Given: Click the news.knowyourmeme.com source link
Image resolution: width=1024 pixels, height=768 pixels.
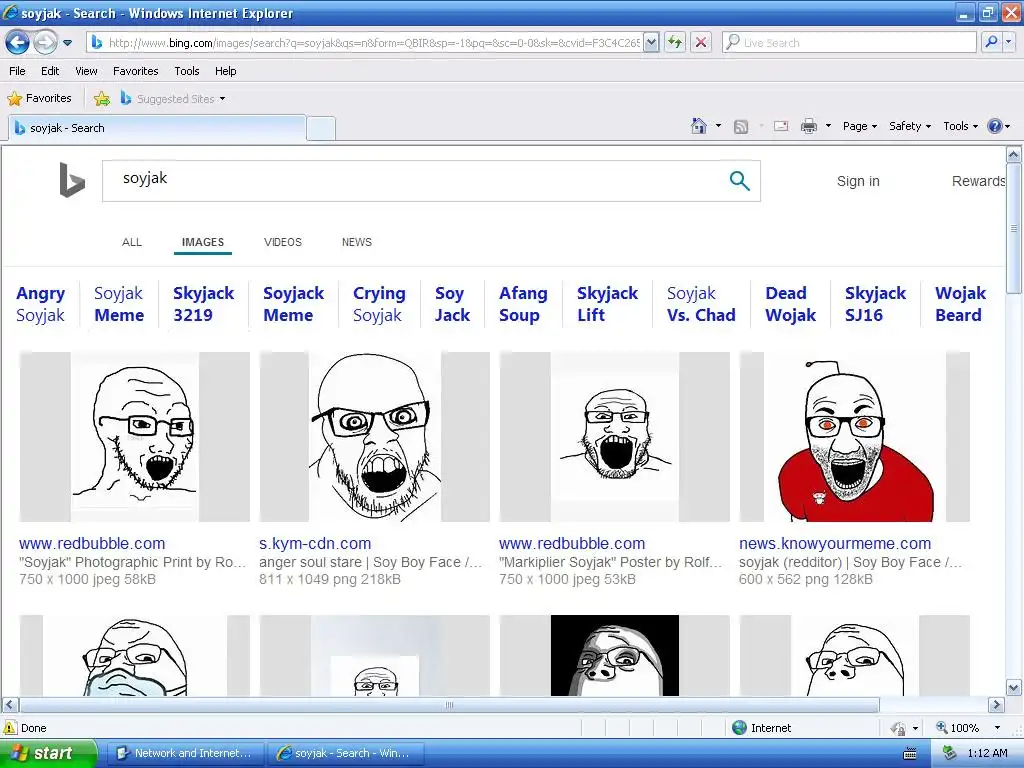Looking at the screenshot, I should point(835,543).
